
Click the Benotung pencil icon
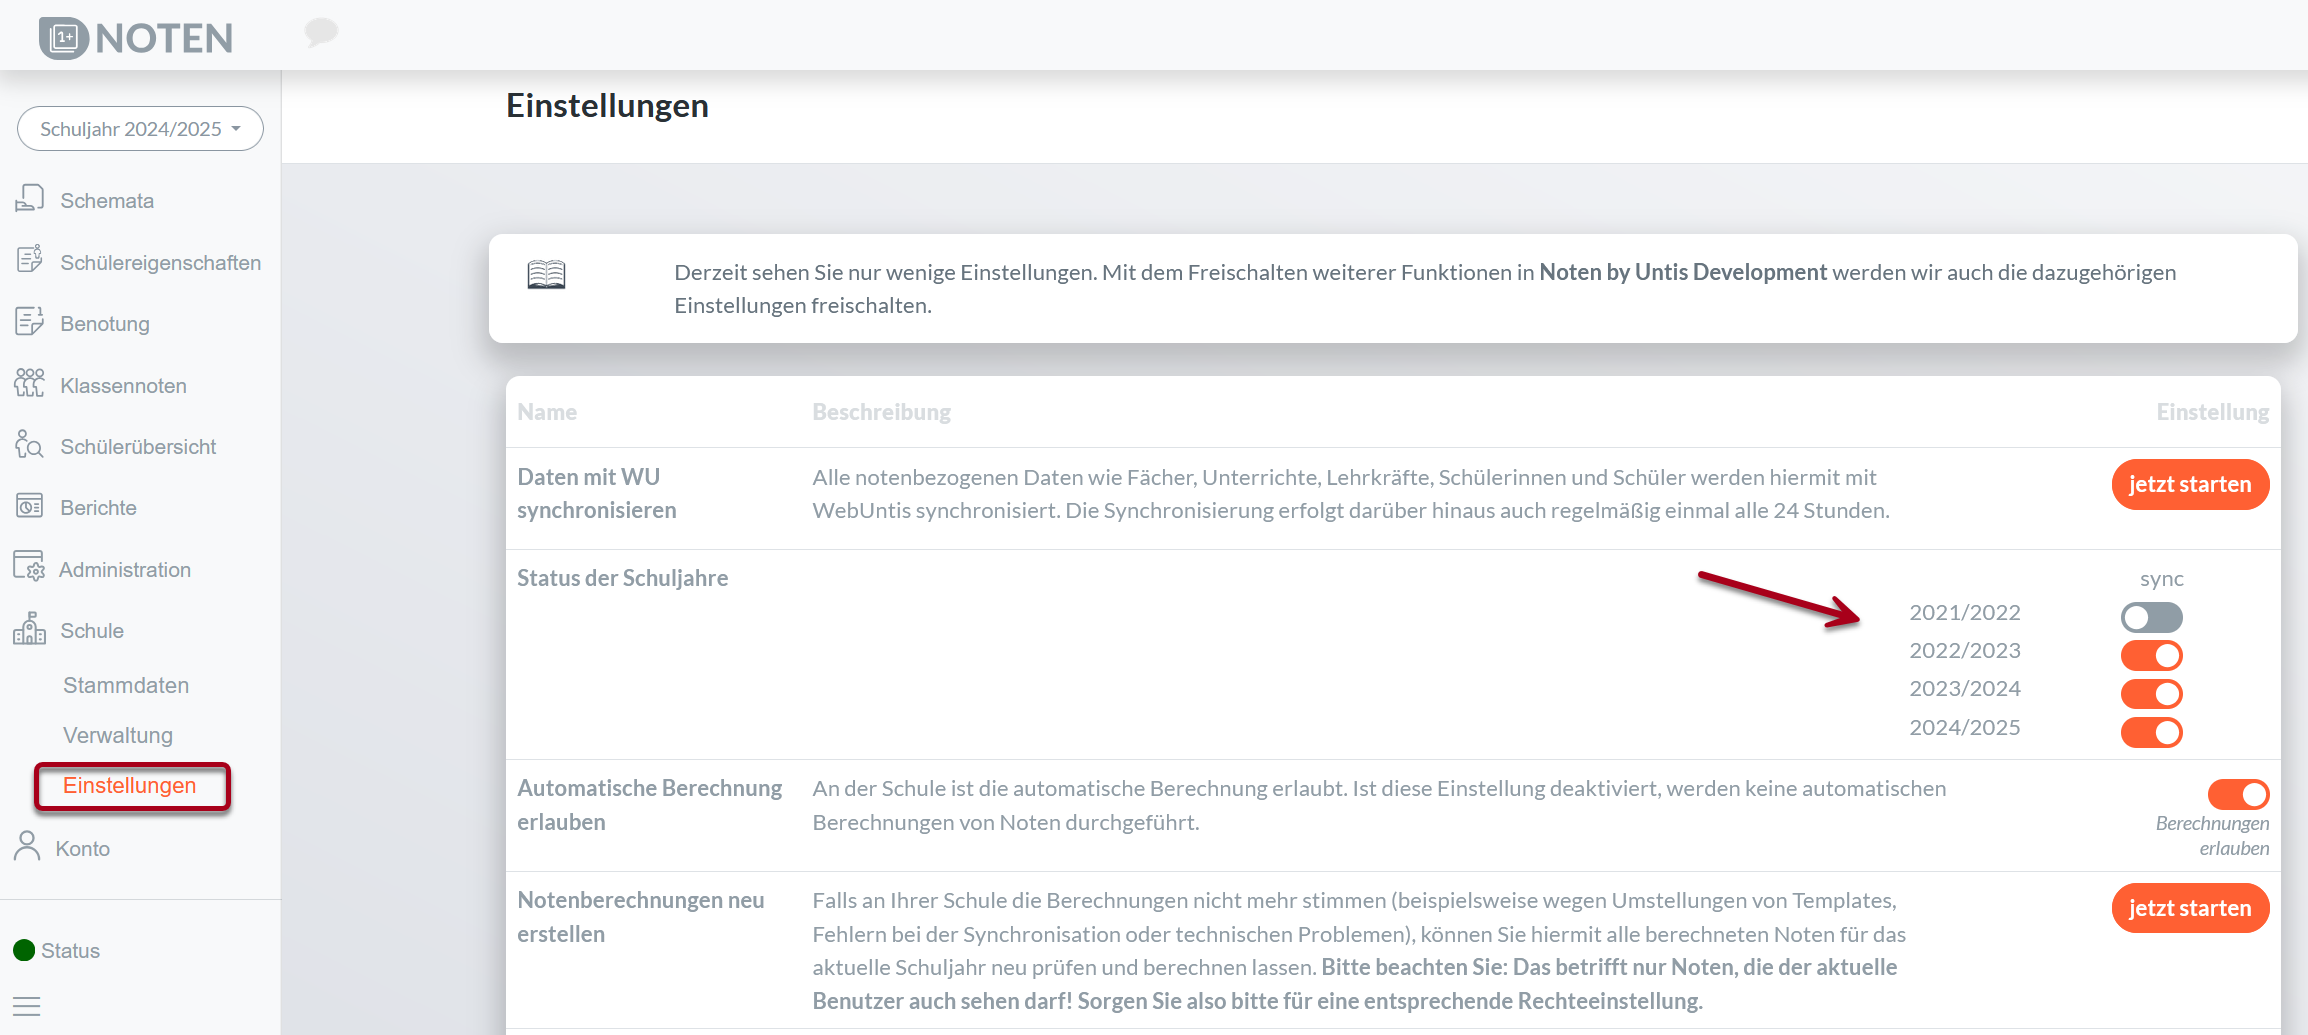pos(29,322)
